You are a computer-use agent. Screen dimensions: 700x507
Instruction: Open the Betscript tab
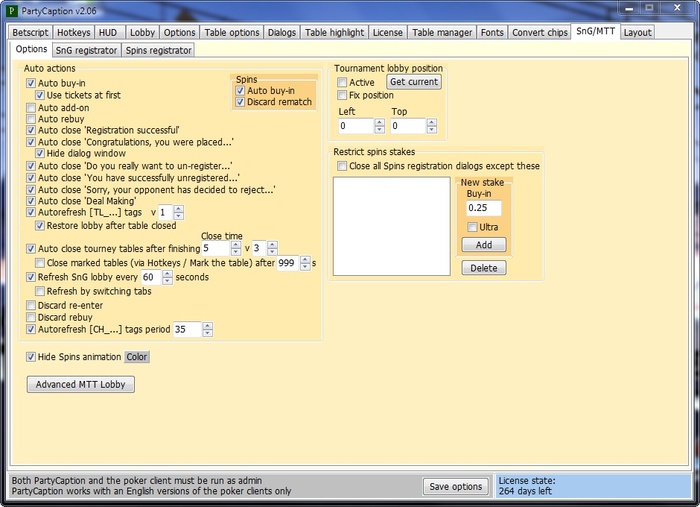[x=30, y=33]
